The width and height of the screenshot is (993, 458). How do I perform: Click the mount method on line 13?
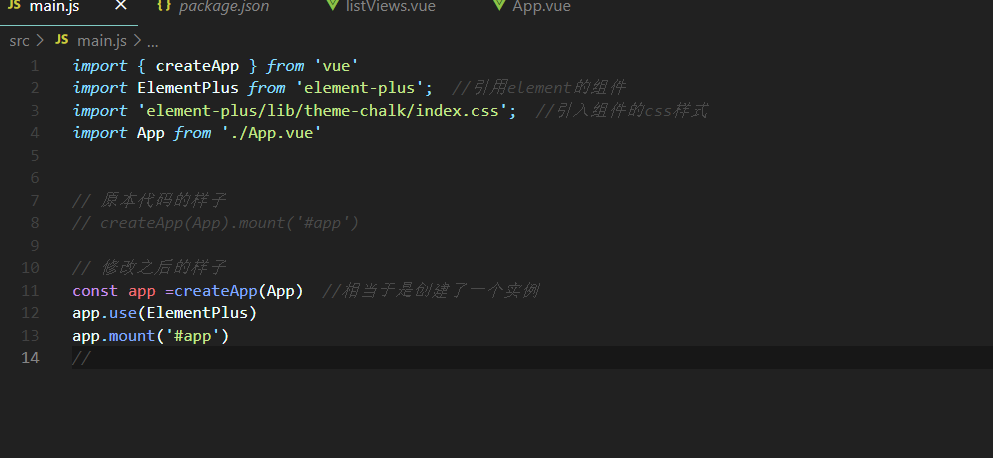(x=132, y=336)
